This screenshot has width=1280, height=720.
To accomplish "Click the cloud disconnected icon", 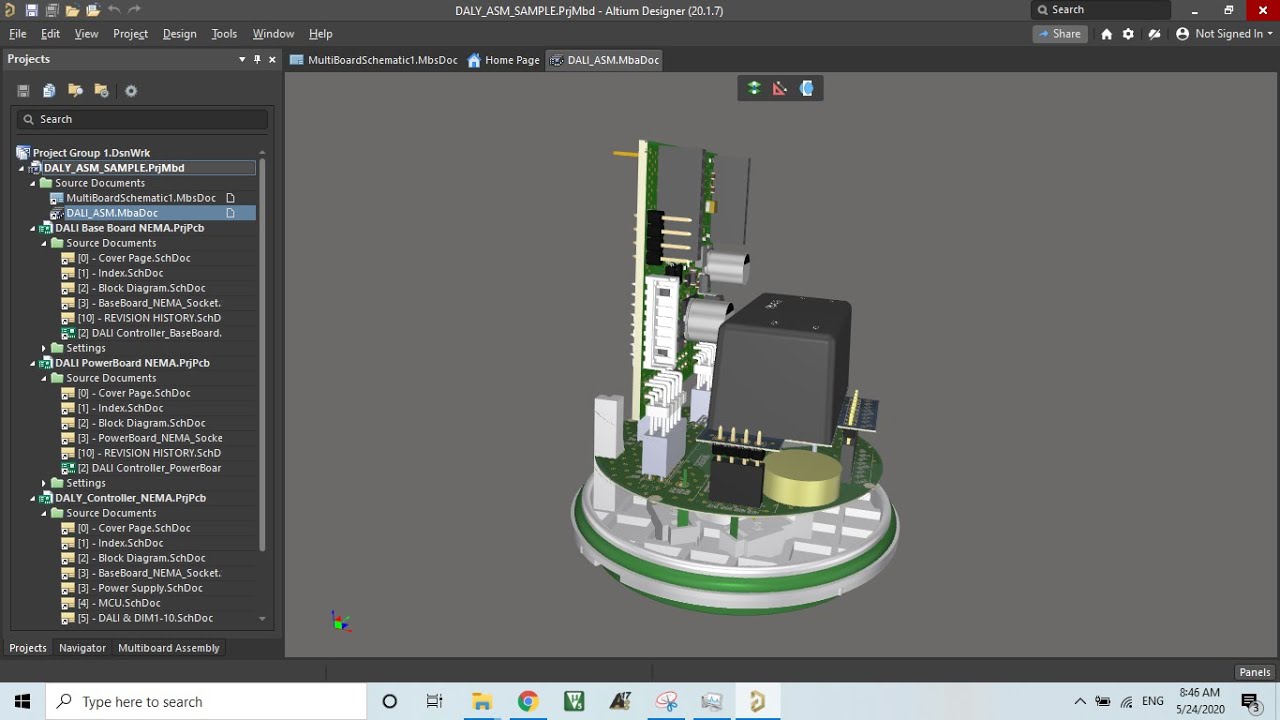I will point(1154,33).
